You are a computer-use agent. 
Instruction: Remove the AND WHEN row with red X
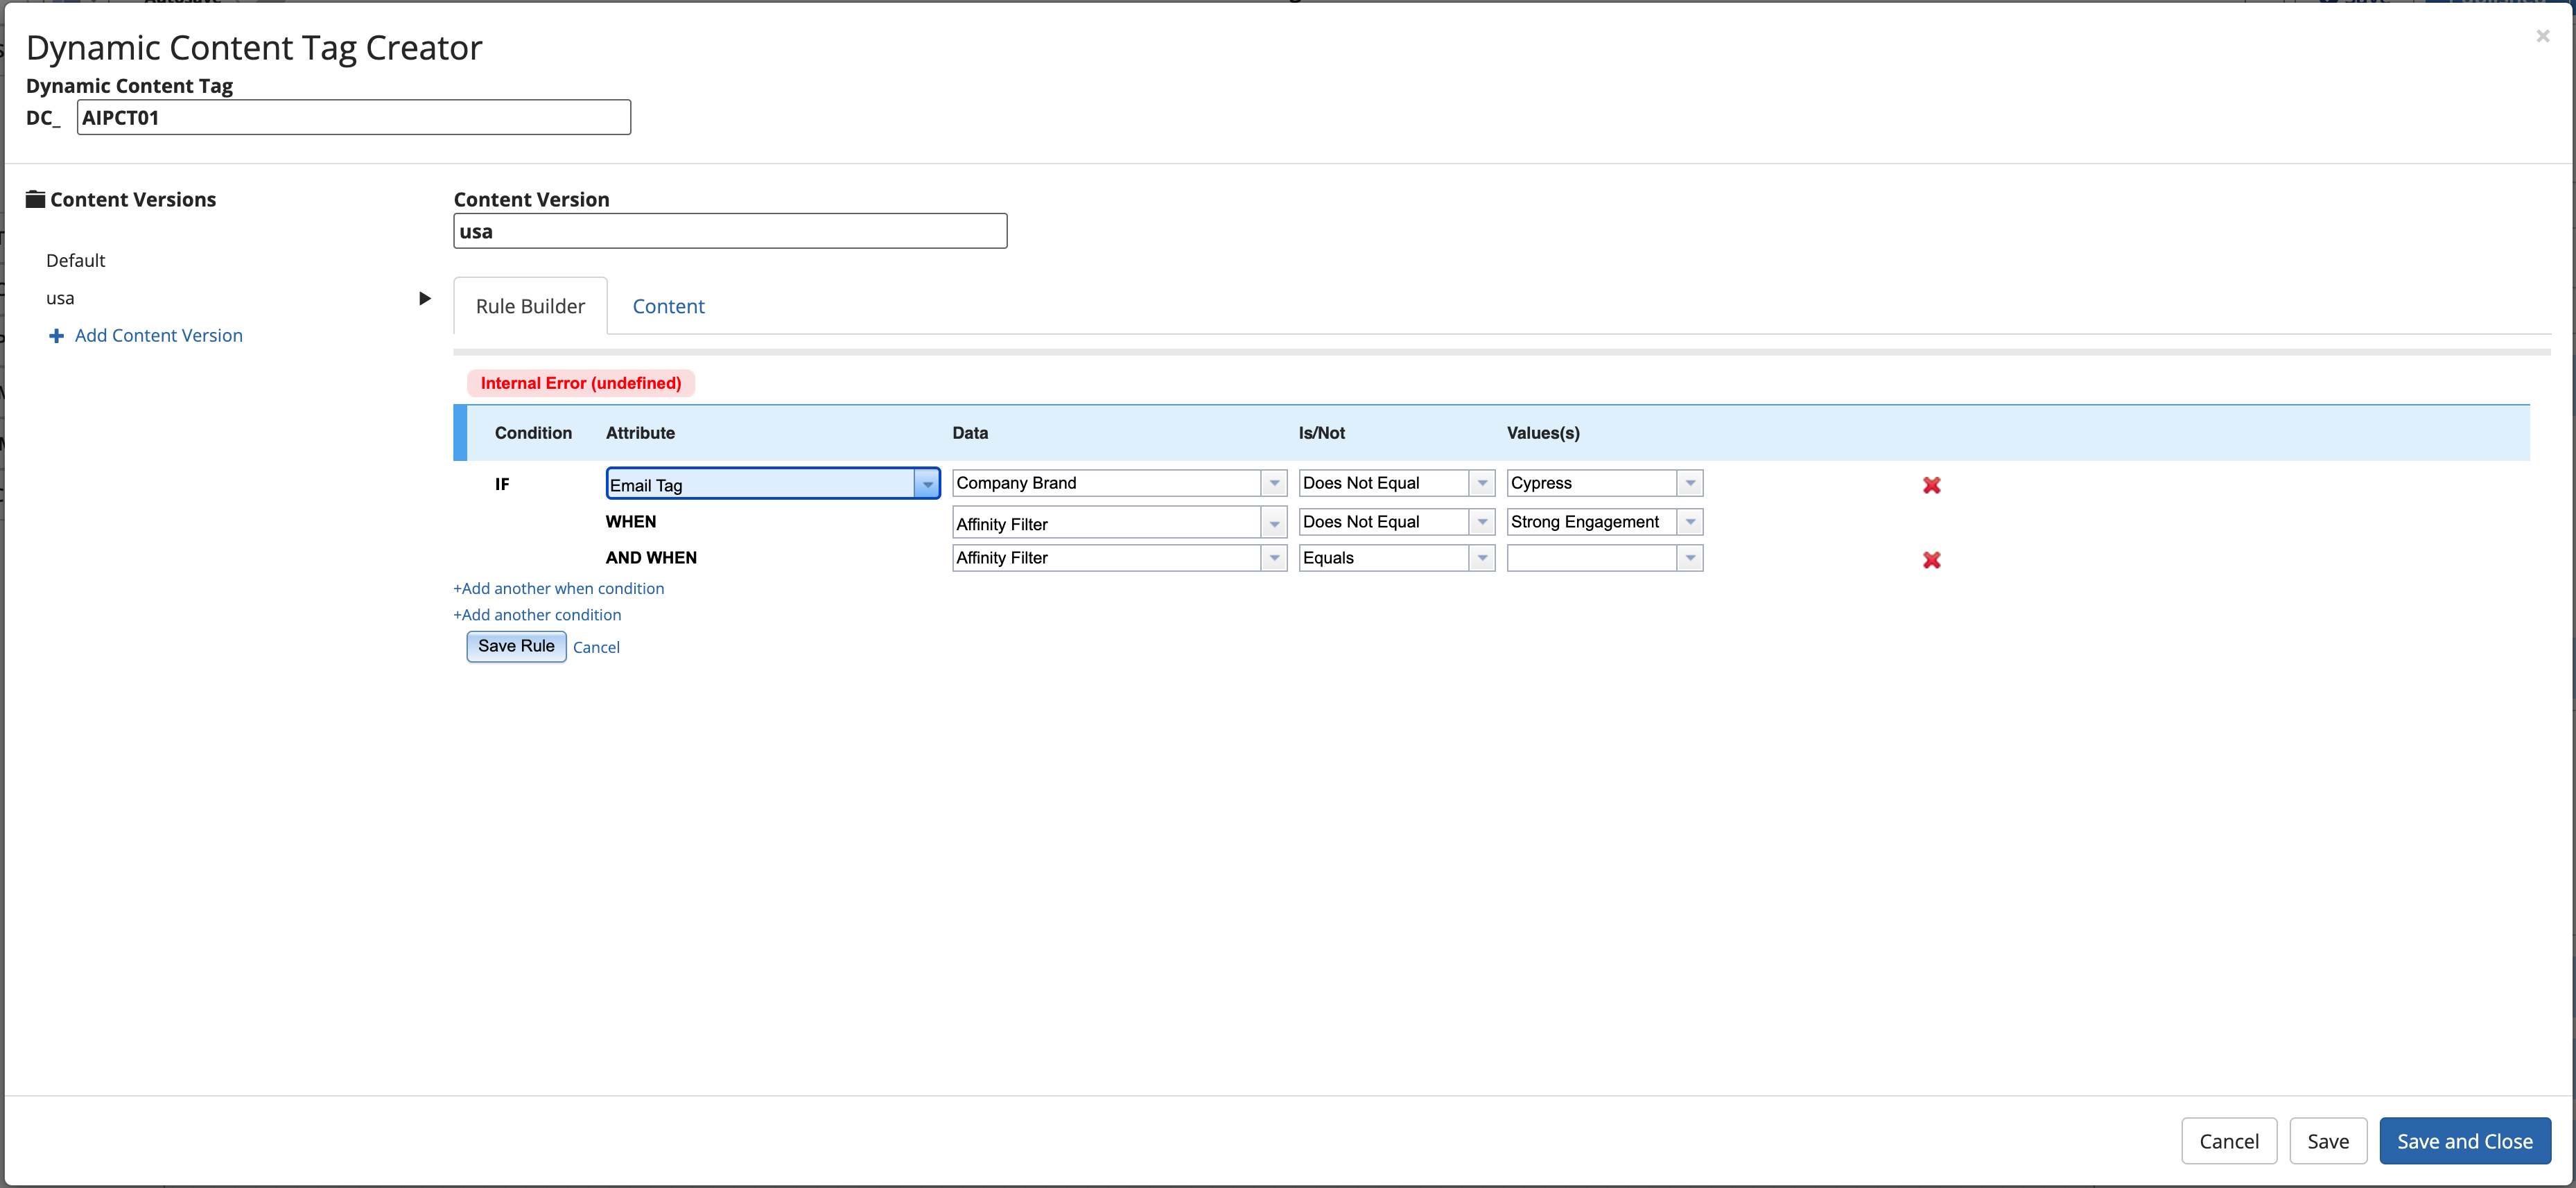(x=1931, y=560)
